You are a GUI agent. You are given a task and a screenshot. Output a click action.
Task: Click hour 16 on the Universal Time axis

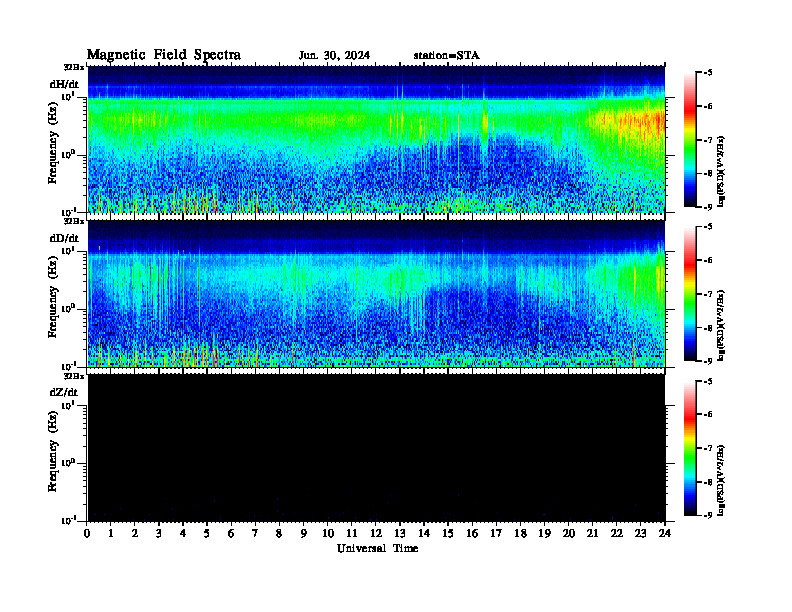click(x=472, y=534)
